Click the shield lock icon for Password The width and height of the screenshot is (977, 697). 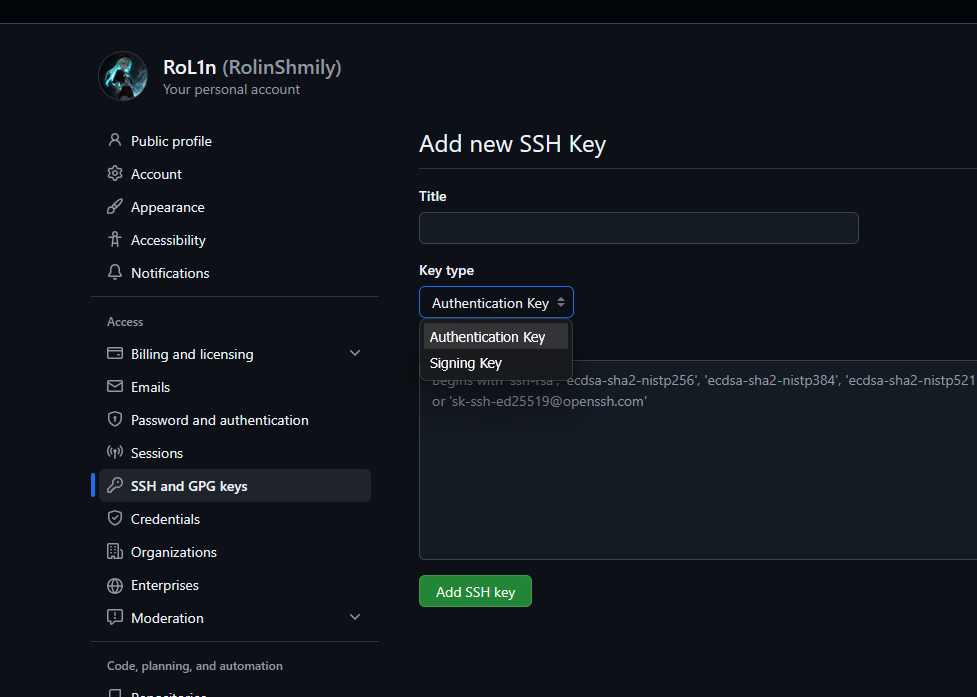115,419
